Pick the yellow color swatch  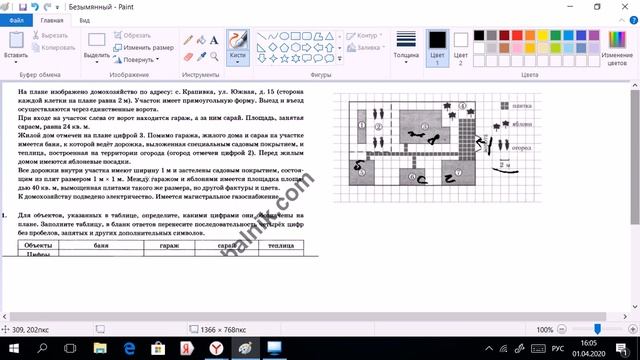543,36
